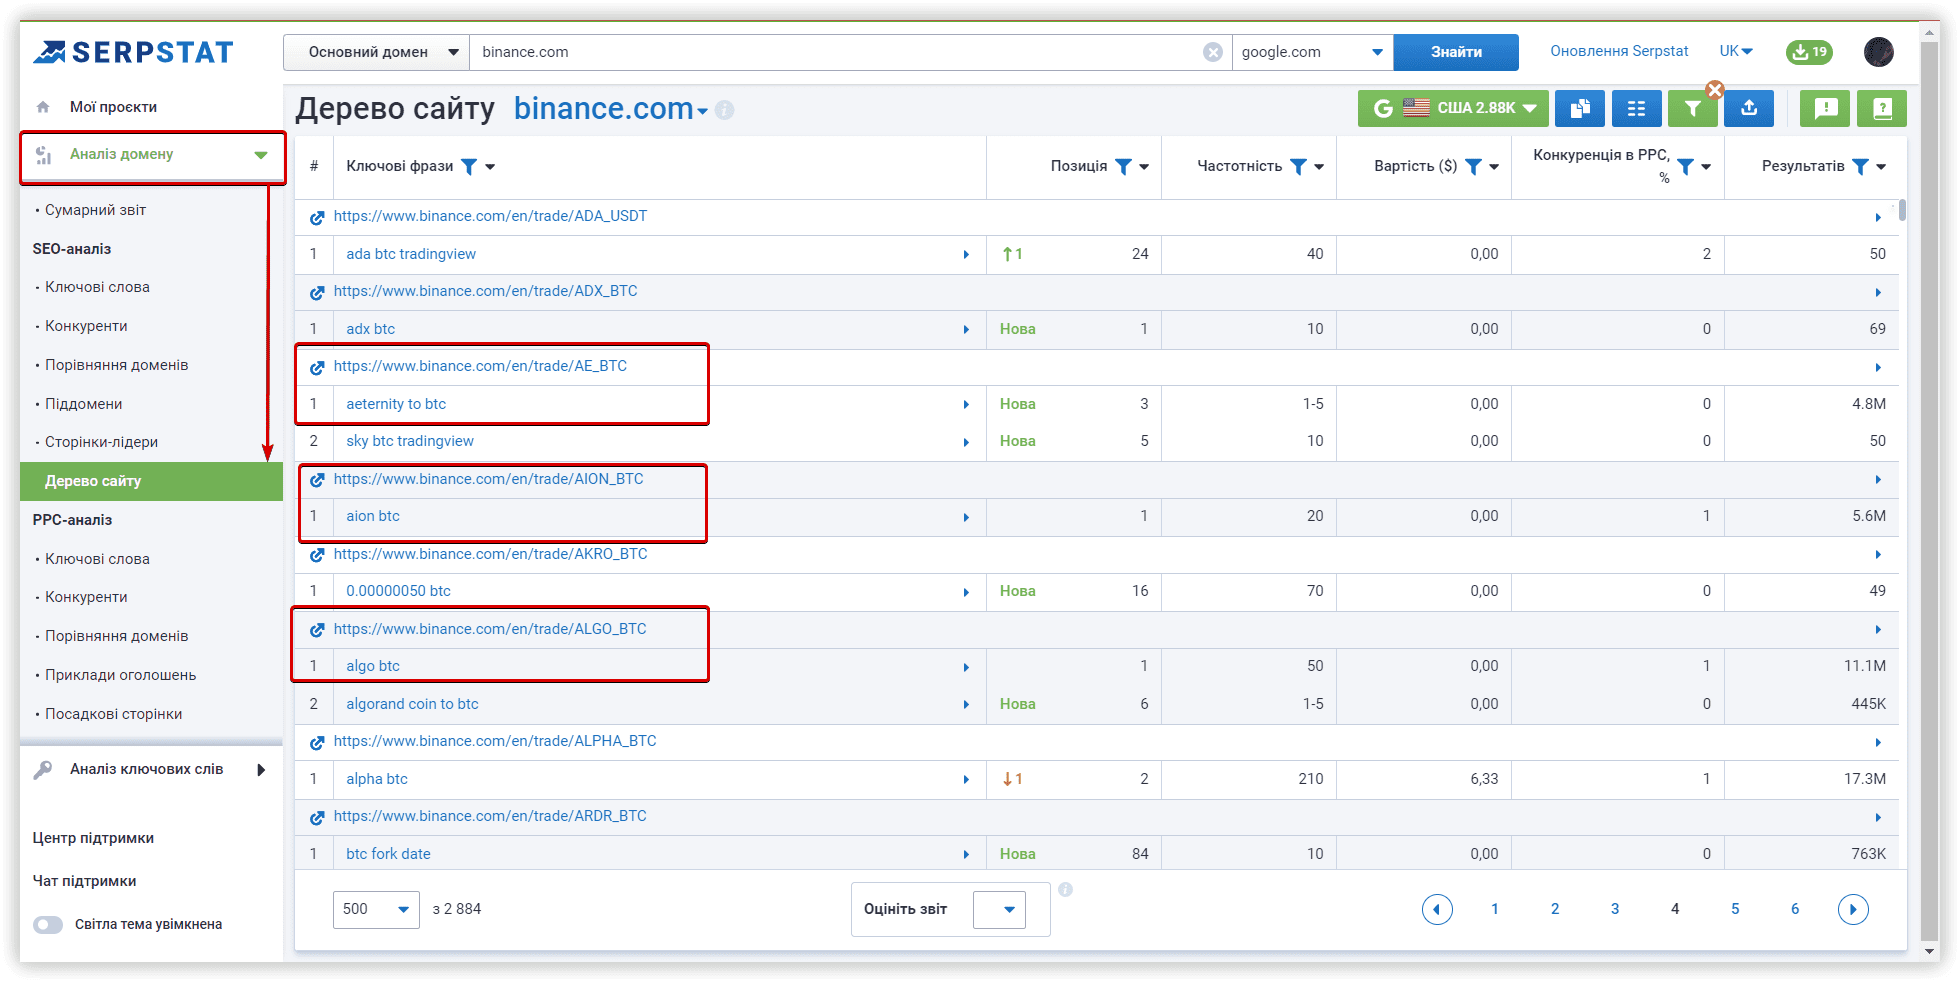Filter the Ключові фрази column
The height and width of the screenshot is (982, 1960).
[468, 167]
